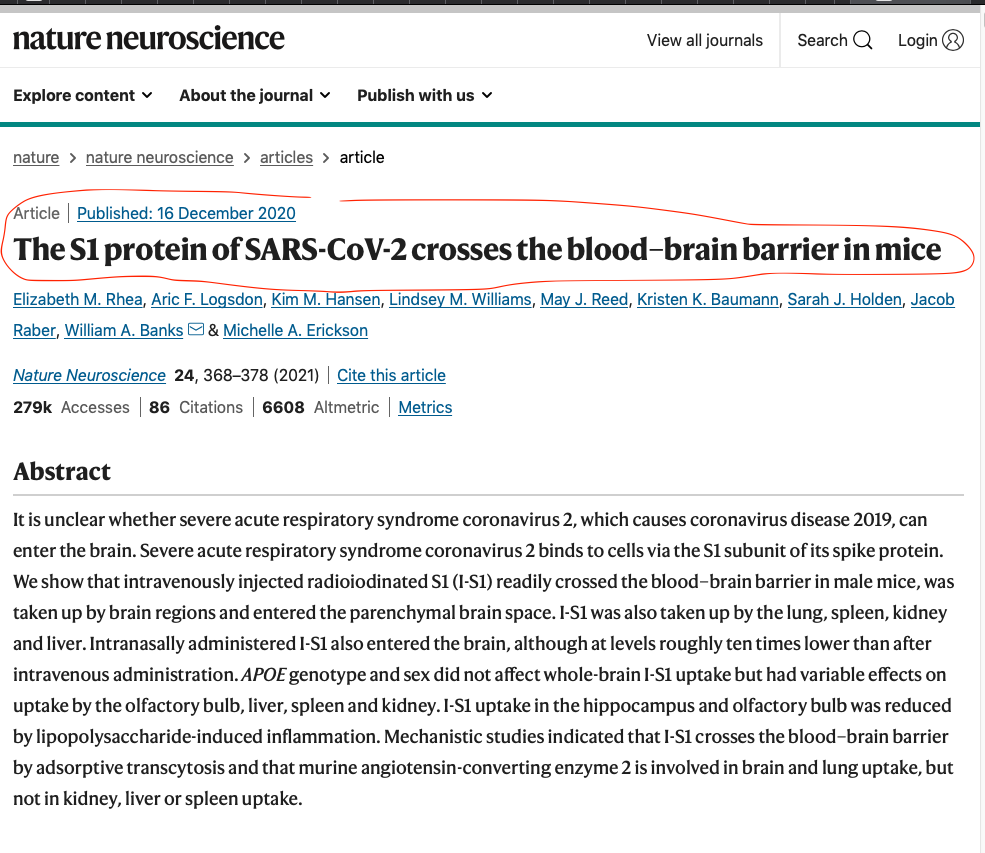
Task: Select author Michelle A. Erickson link
Action: coord(295,330)
